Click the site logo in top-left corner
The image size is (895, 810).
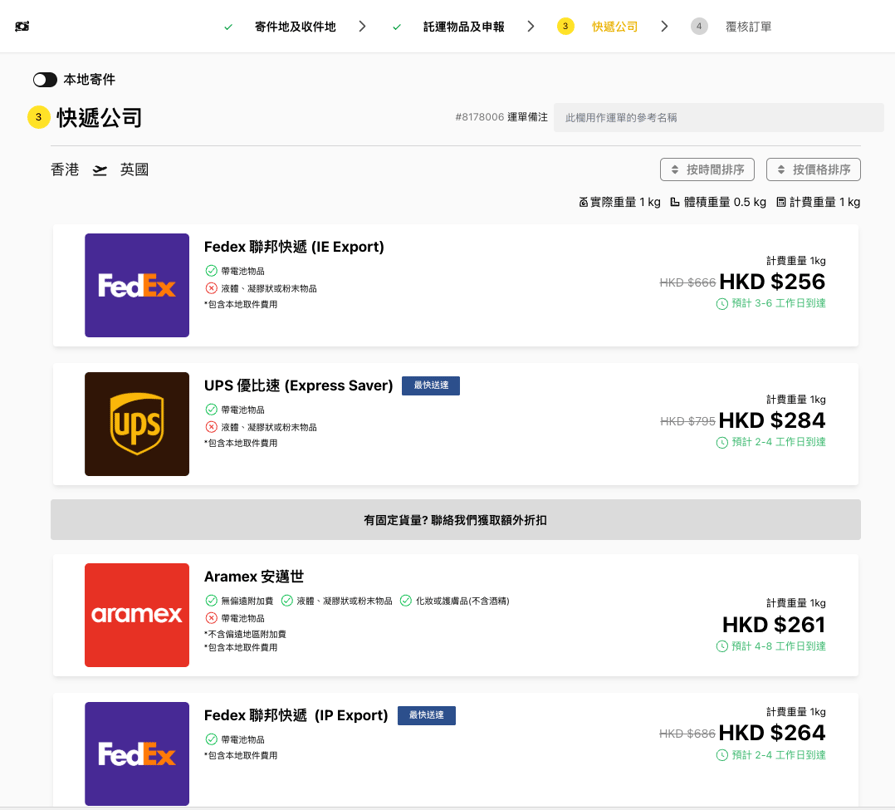coord(22,26)
